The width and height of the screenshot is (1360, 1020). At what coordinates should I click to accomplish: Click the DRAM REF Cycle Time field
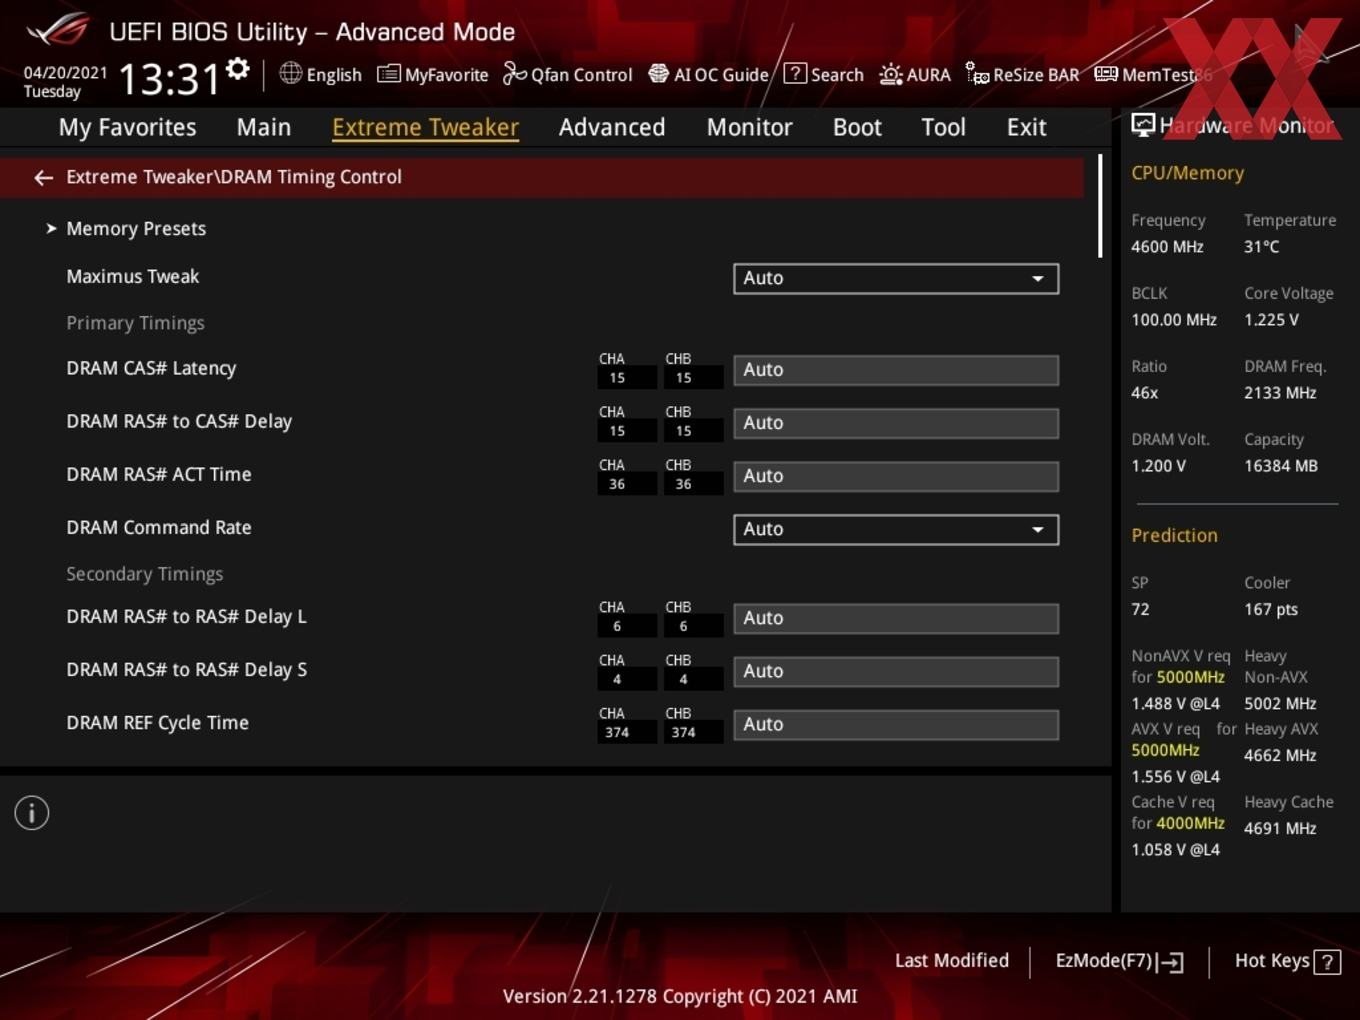coord(896,724)
